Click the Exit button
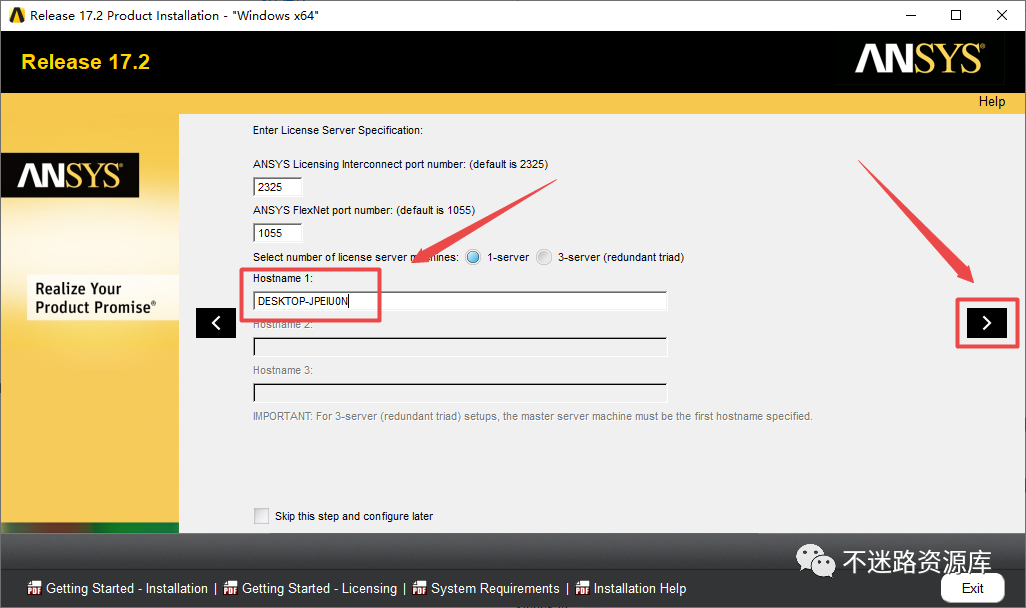Screen dimensions: 1026x608 click(972, 588)
